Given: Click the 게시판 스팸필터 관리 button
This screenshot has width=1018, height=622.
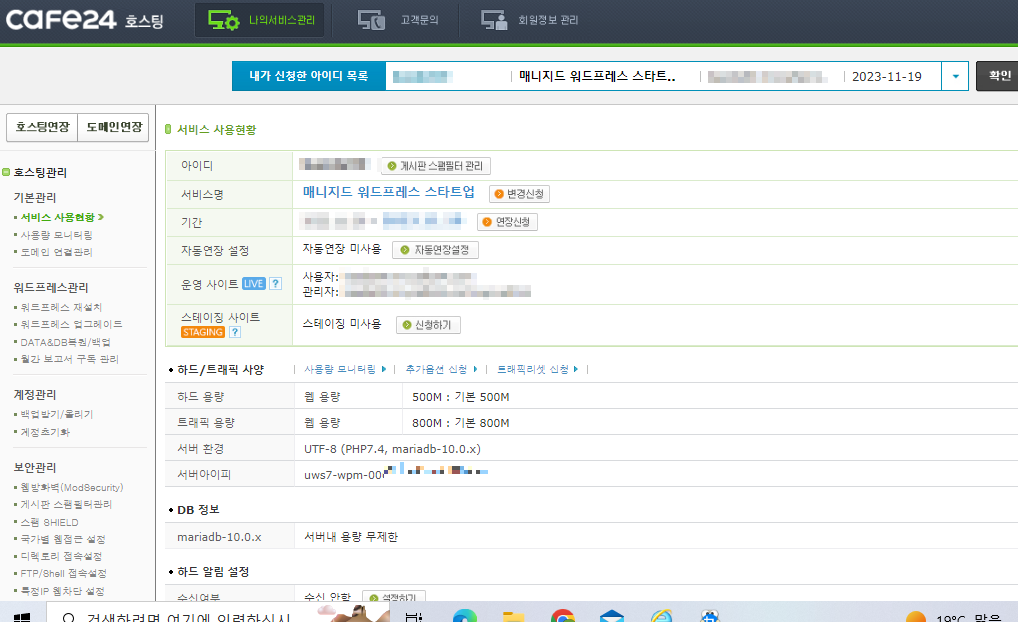Looking at the screenshot, I should [x=436, y=166].
